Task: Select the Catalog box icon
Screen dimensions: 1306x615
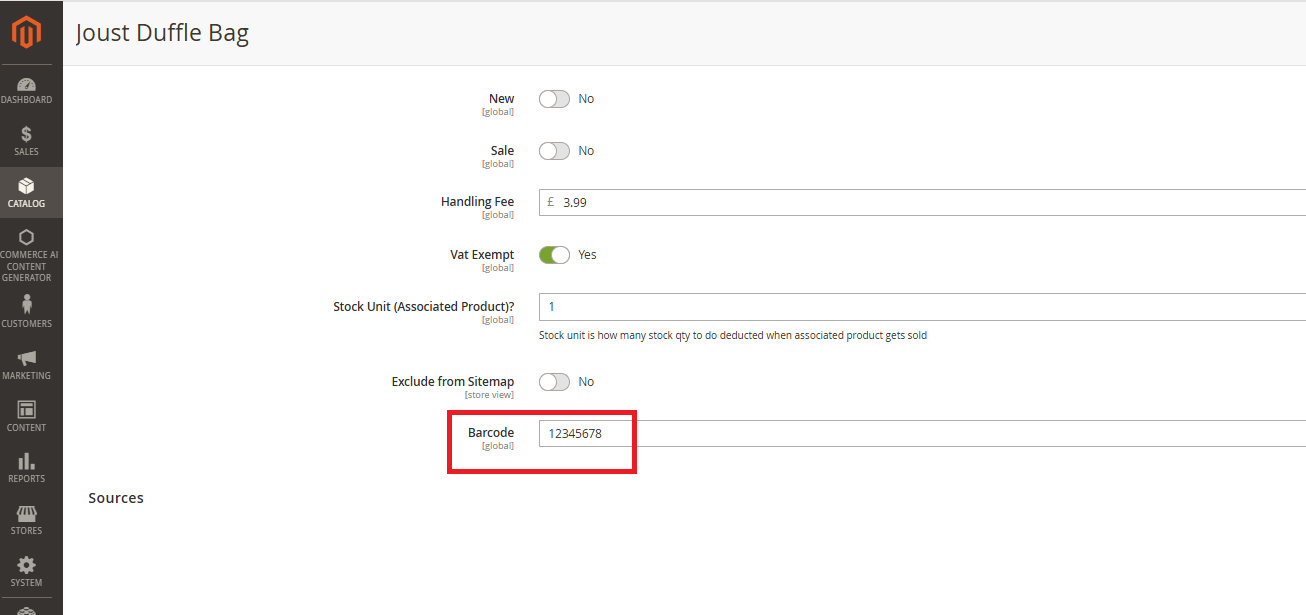Action: coord(26,187)
